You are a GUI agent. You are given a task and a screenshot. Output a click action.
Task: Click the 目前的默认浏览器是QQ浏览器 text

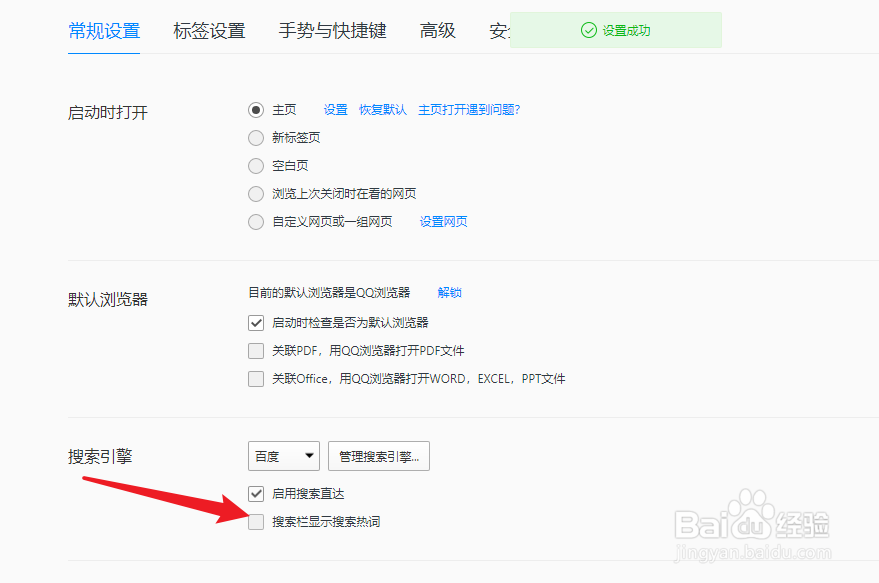click(x=329, y=293)
